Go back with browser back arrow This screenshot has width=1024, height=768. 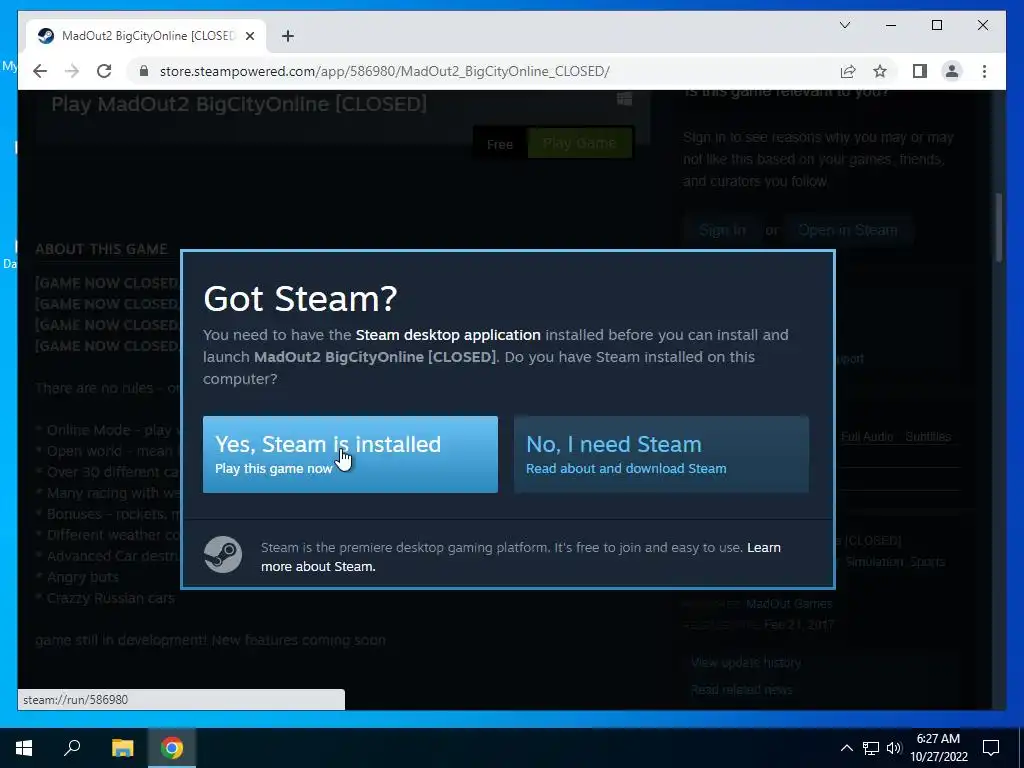40,71
